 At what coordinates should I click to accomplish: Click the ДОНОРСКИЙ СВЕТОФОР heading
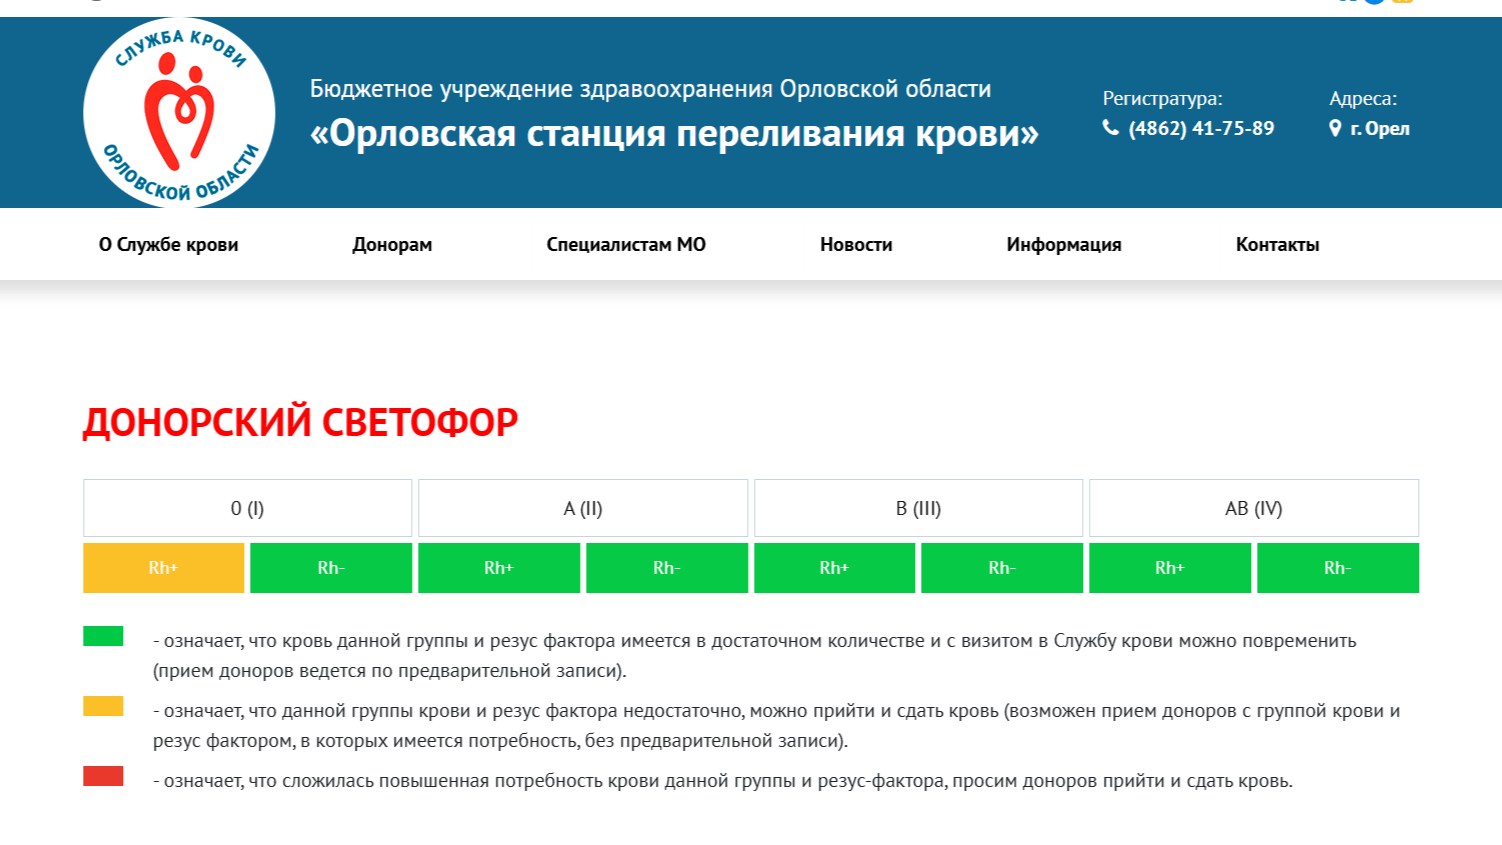tap(300, 422)
